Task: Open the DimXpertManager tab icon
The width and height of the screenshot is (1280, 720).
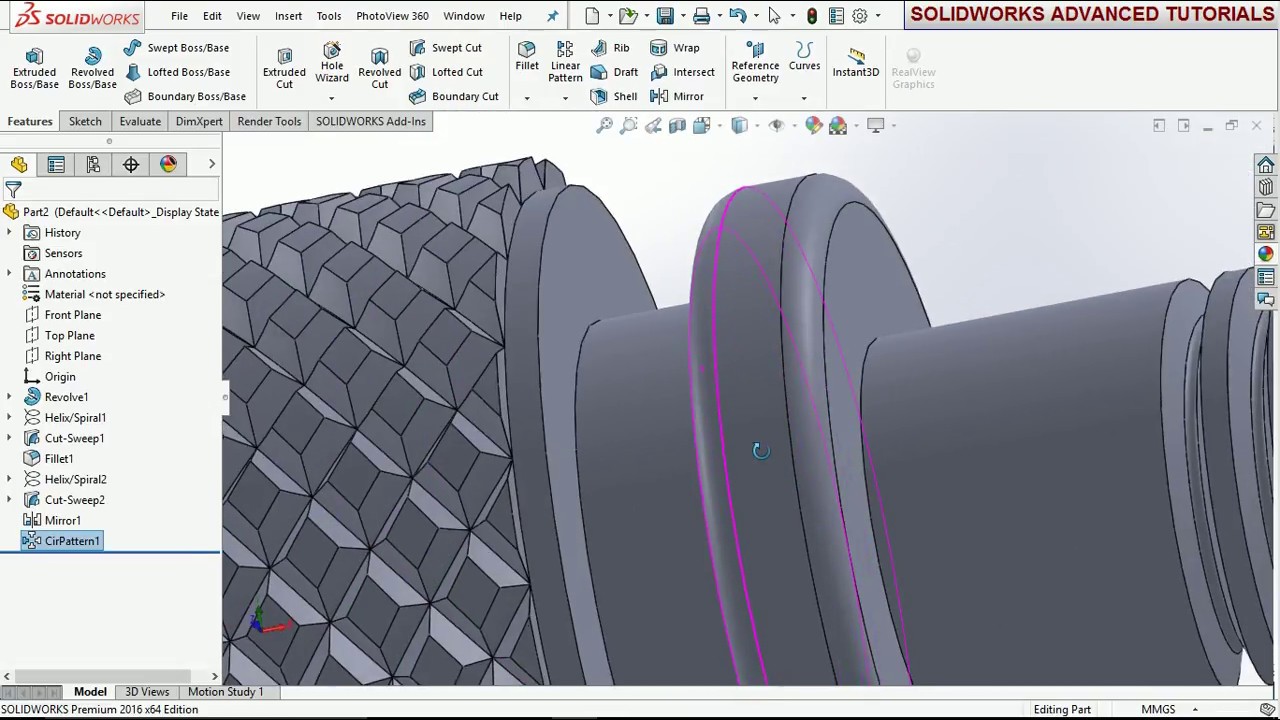Action: click(131, 164)
